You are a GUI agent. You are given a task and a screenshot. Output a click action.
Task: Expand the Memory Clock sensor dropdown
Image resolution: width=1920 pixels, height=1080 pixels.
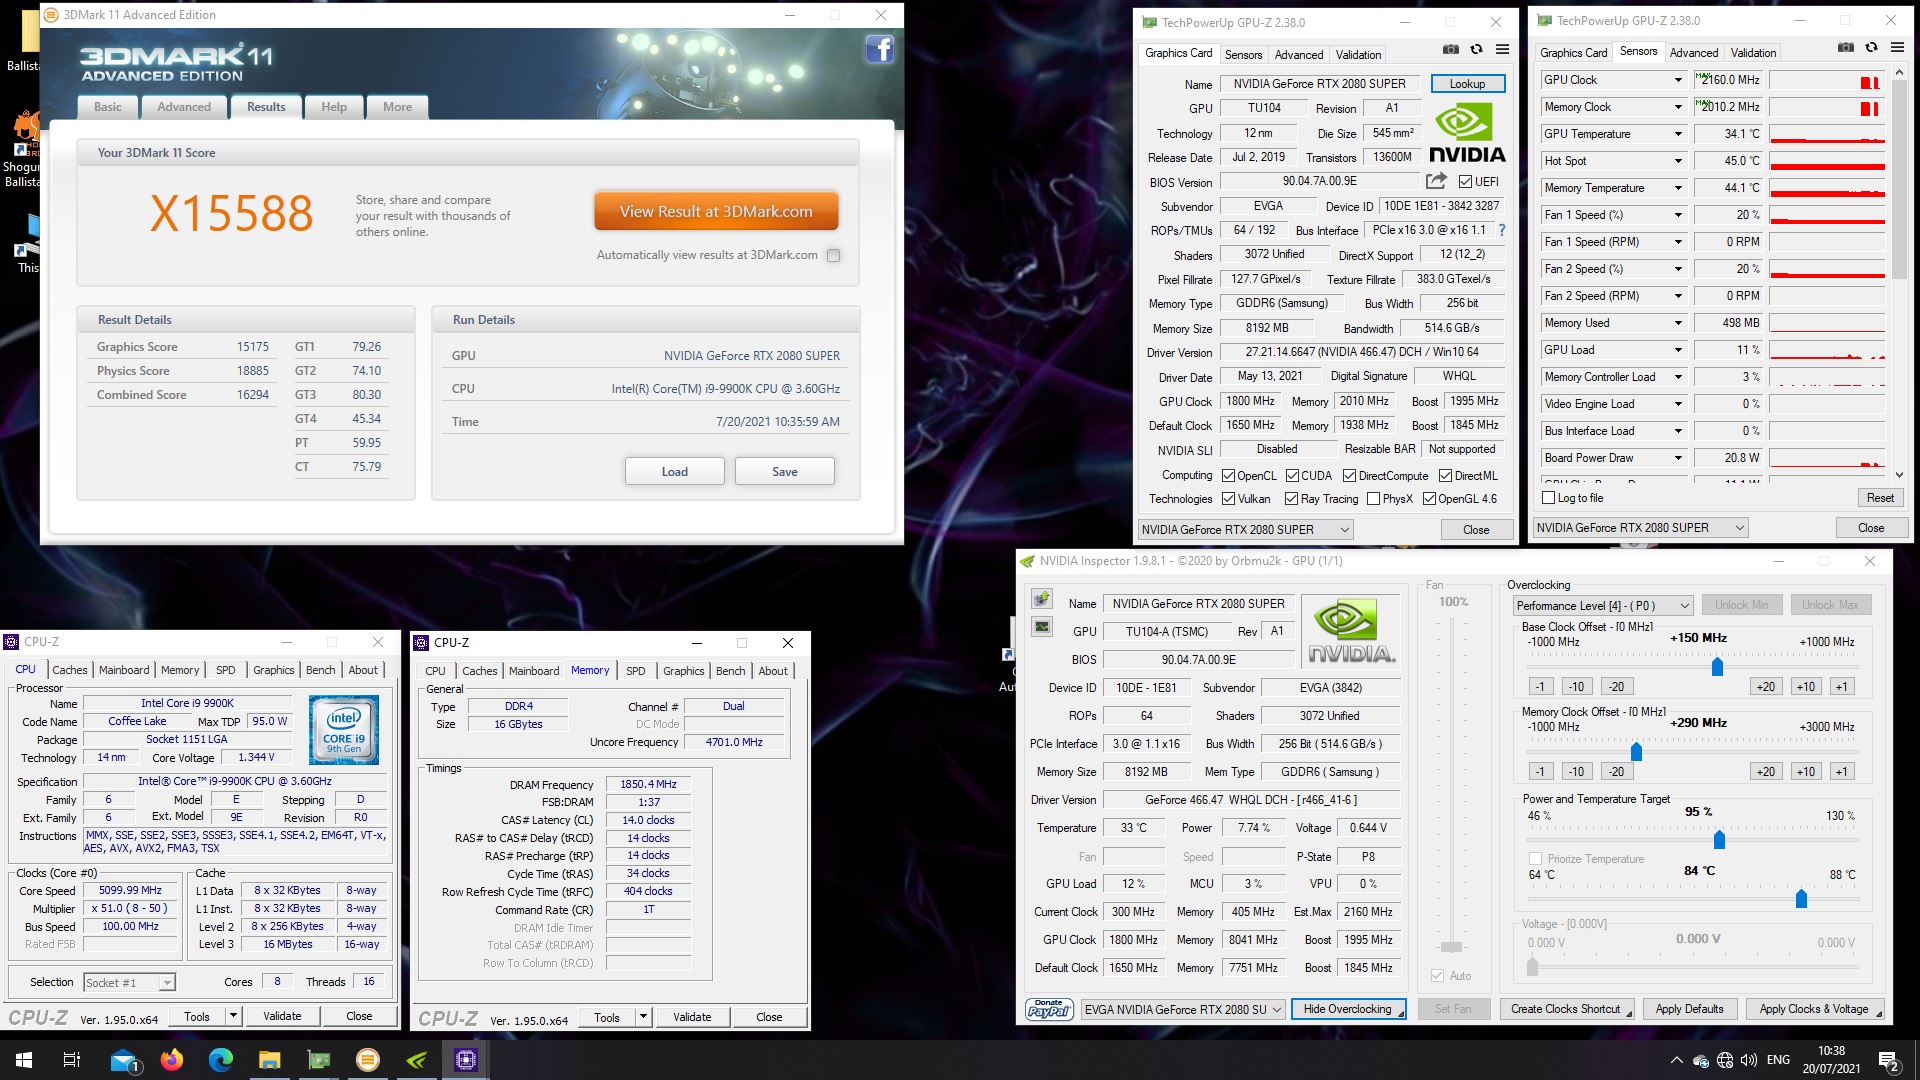coord(1678,107)
